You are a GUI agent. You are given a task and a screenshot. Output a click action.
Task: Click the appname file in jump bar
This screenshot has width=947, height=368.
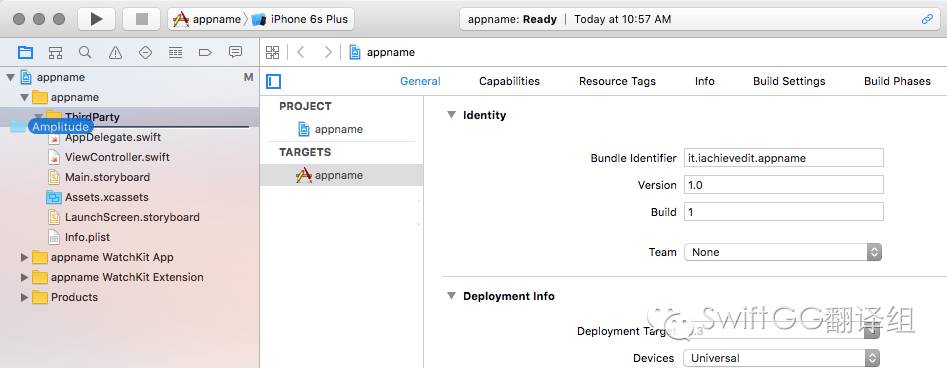click(x=382, y=52)
